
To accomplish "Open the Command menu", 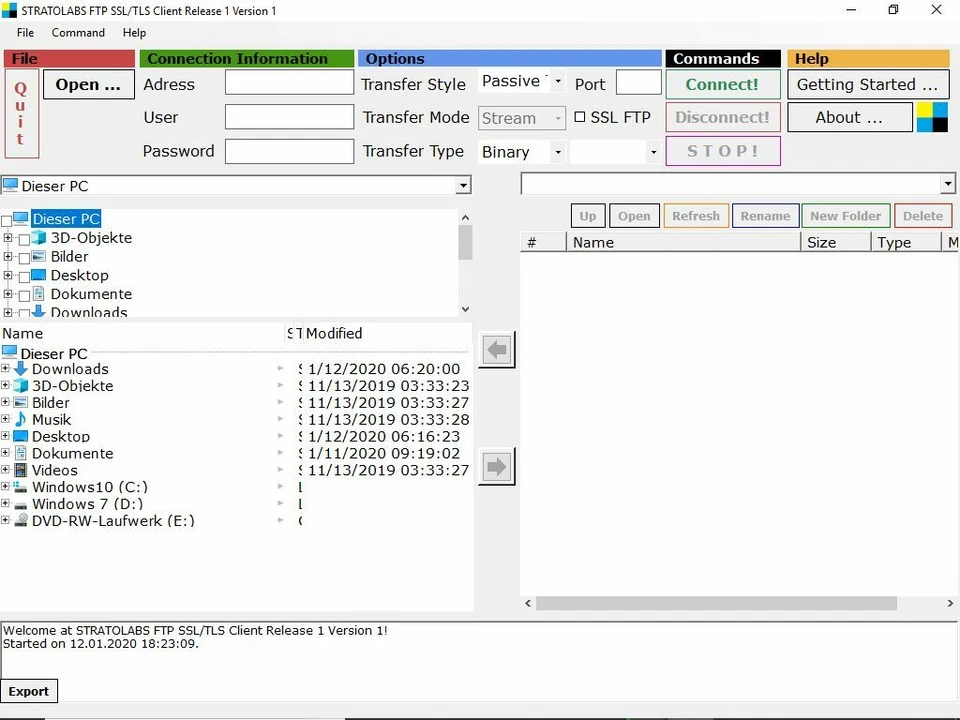I will click(78, 32).
